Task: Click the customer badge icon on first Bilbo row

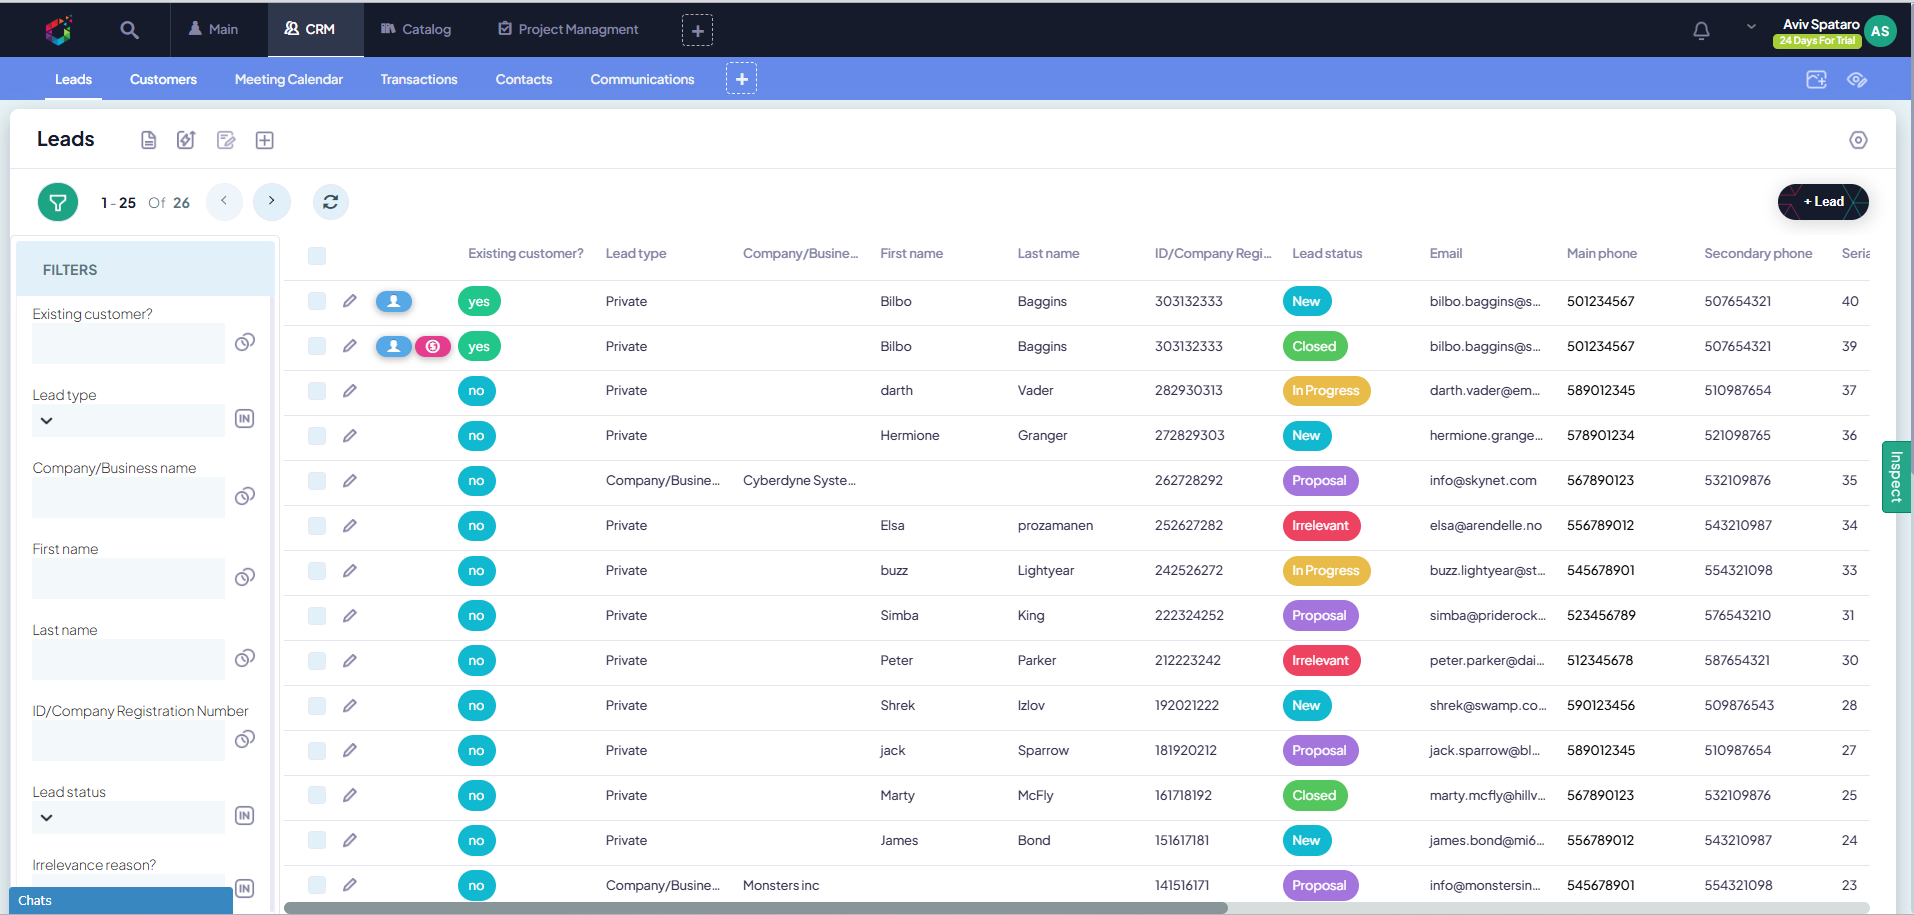Action: click(x=394, y=301)
